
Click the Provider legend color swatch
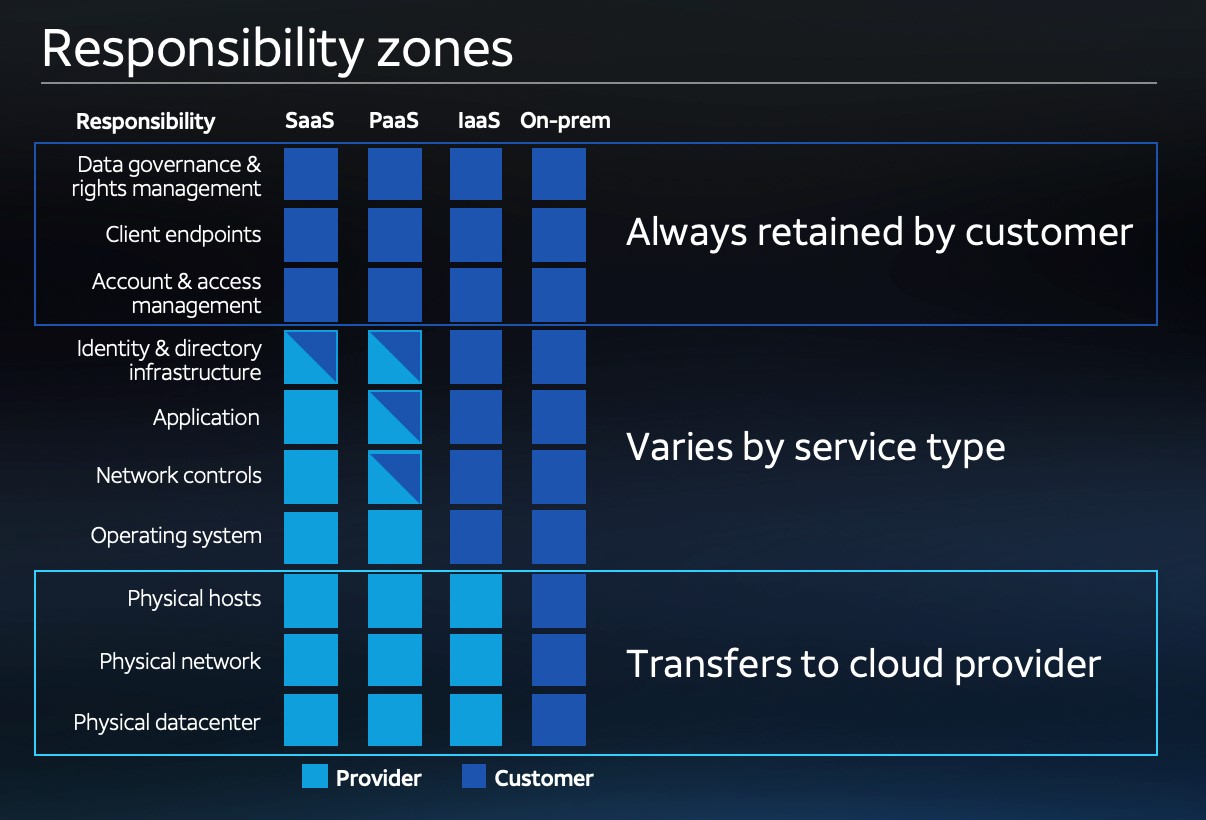(315, 777)
